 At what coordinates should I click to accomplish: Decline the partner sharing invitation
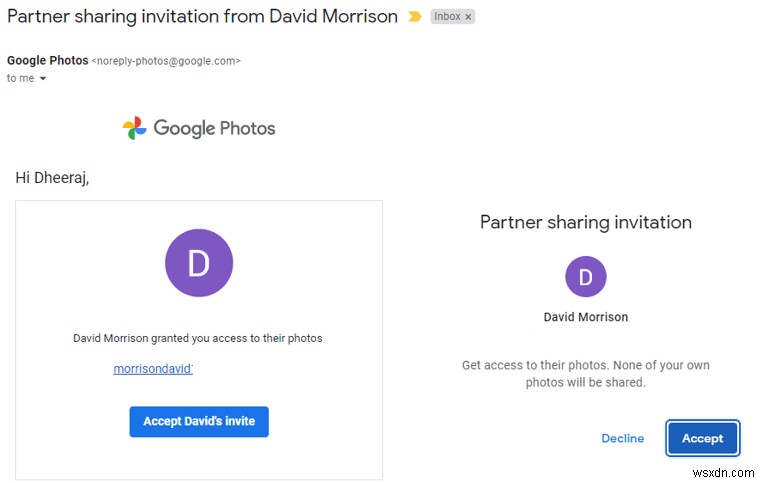622,439
